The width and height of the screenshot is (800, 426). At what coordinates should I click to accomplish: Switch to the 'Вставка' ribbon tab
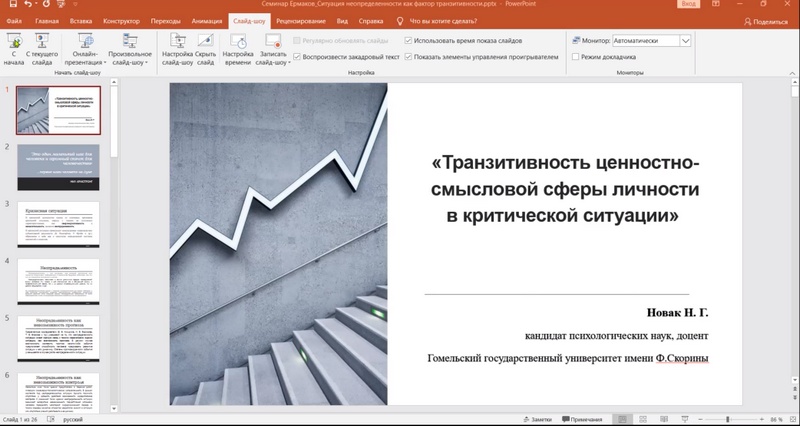[81, 20]
